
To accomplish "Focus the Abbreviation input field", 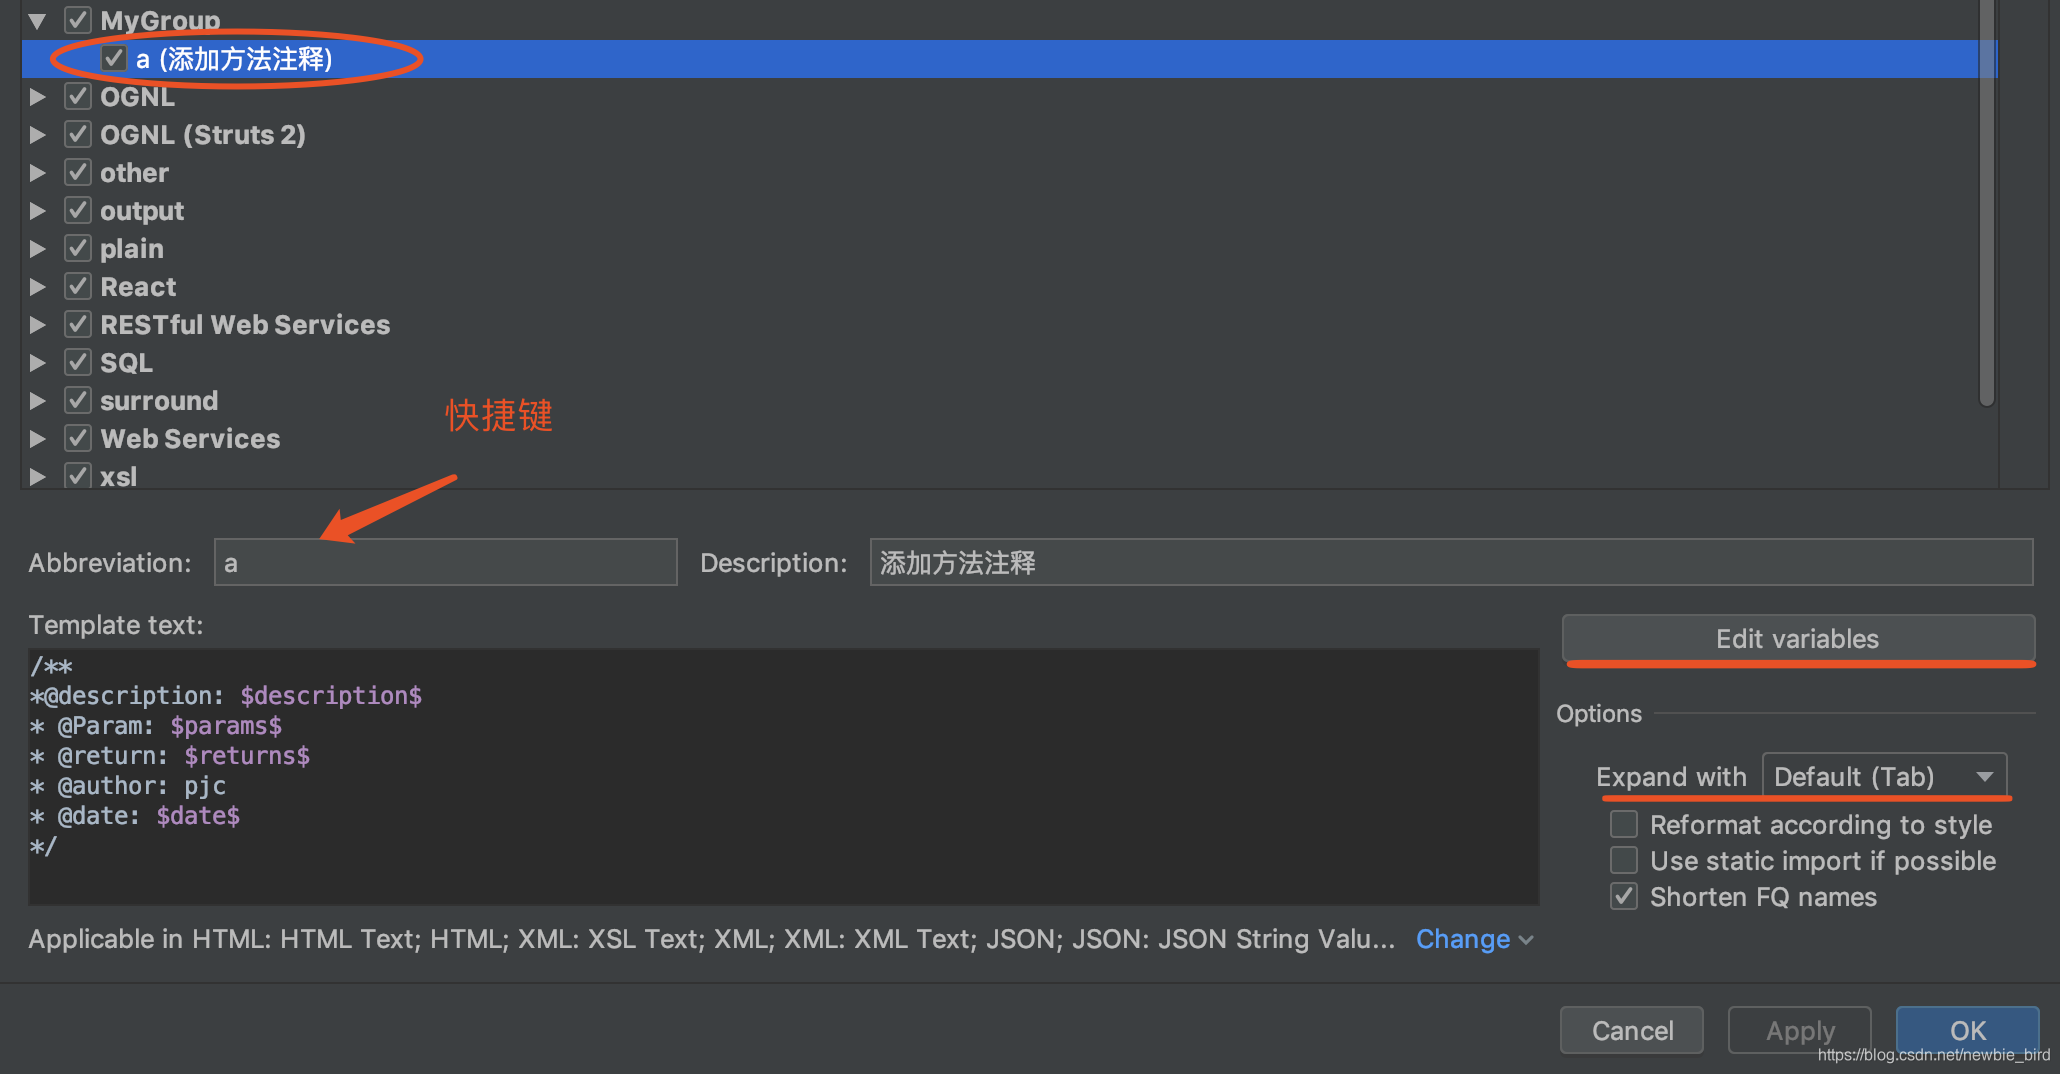I will click(446, 562).
